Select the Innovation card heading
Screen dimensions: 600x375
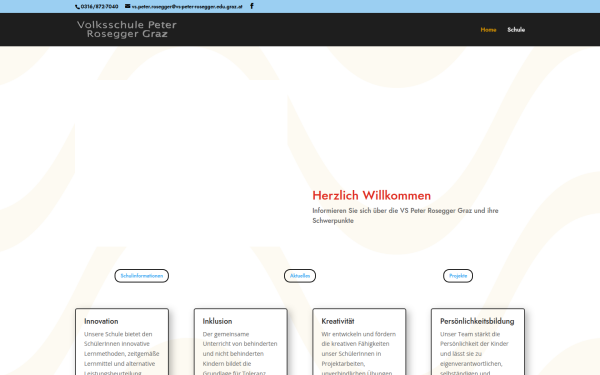[x=101, y=321]
